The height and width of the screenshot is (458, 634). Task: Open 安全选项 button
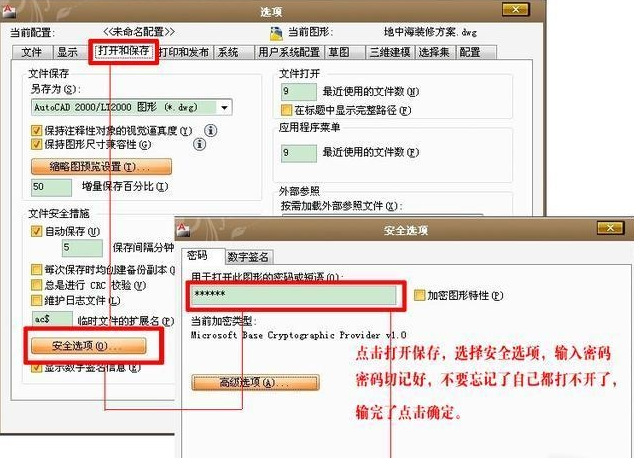[x=89, y=346]
